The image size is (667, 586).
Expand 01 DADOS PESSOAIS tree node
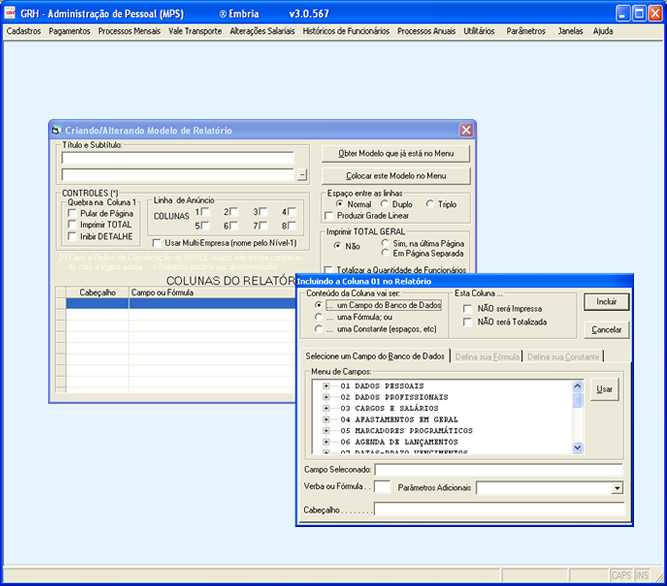(x=326, y=386)
